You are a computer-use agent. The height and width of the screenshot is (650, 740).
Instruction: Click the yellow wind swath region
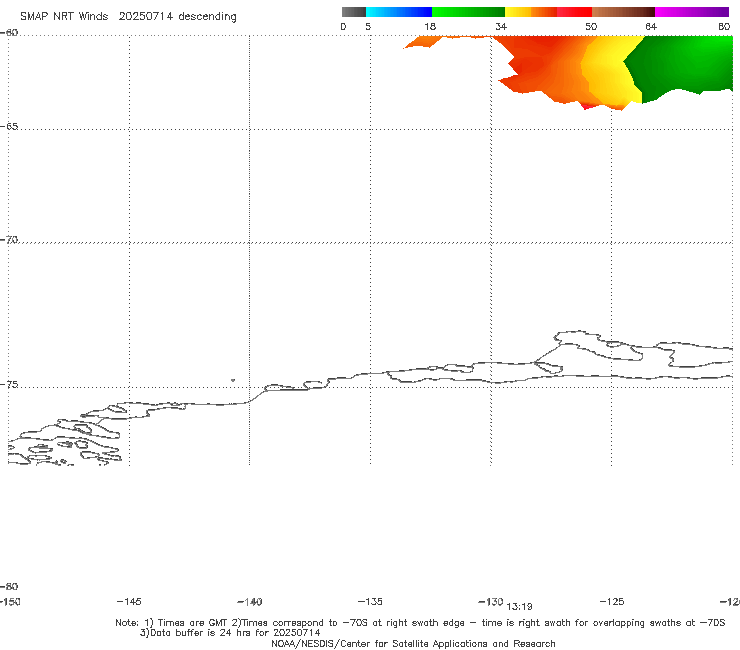[611, 71]
